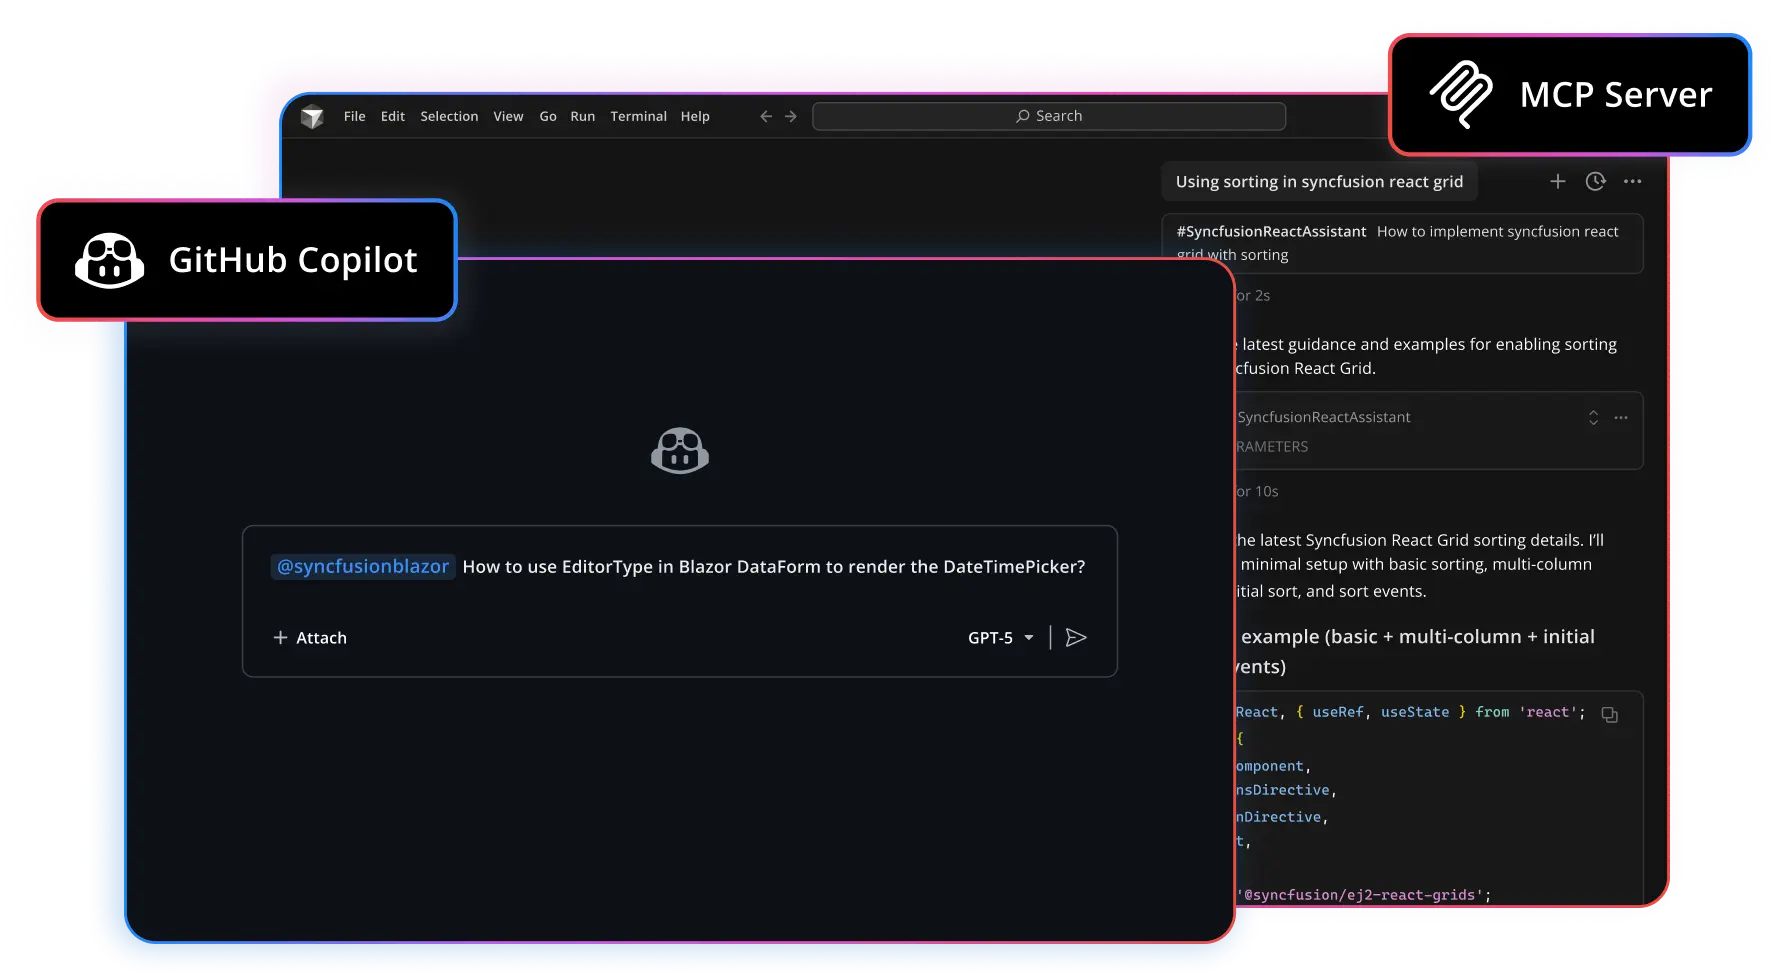
Task: Click the VS Code logo in the title bar
Action: tap(312, 115)
